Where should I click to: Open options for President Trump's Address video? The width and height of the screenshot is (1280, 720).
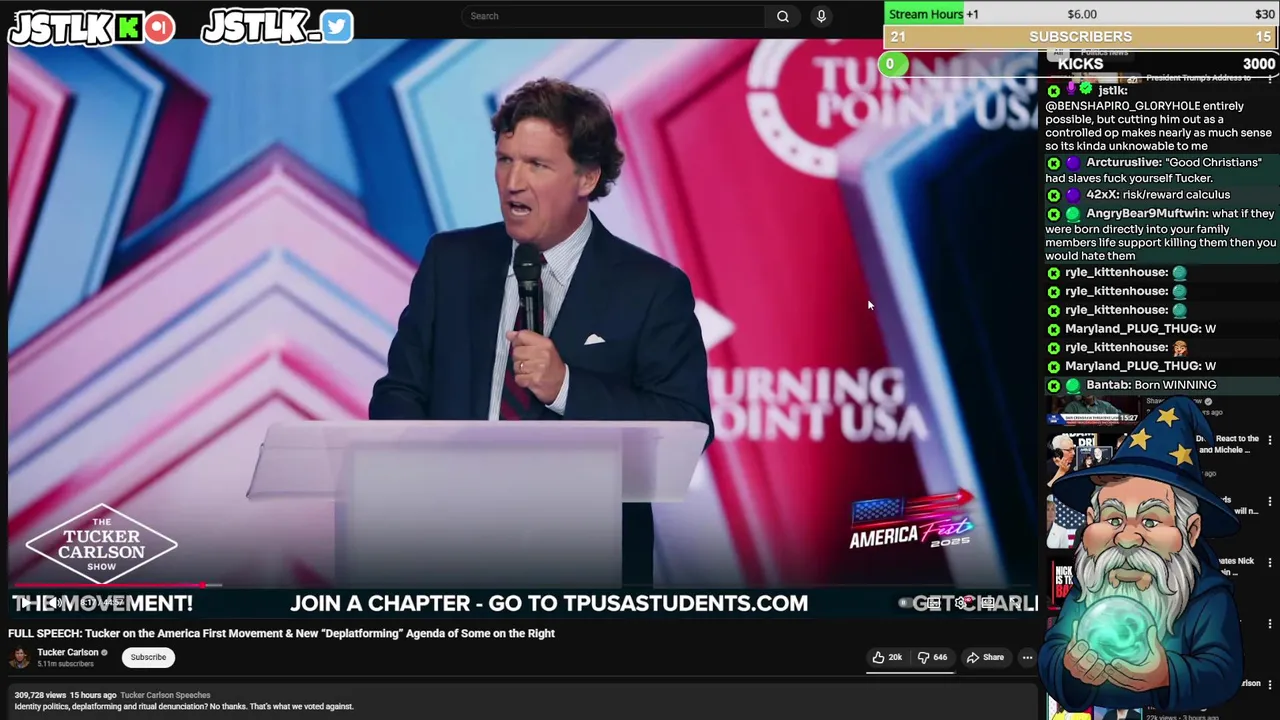coord(1270,78)
